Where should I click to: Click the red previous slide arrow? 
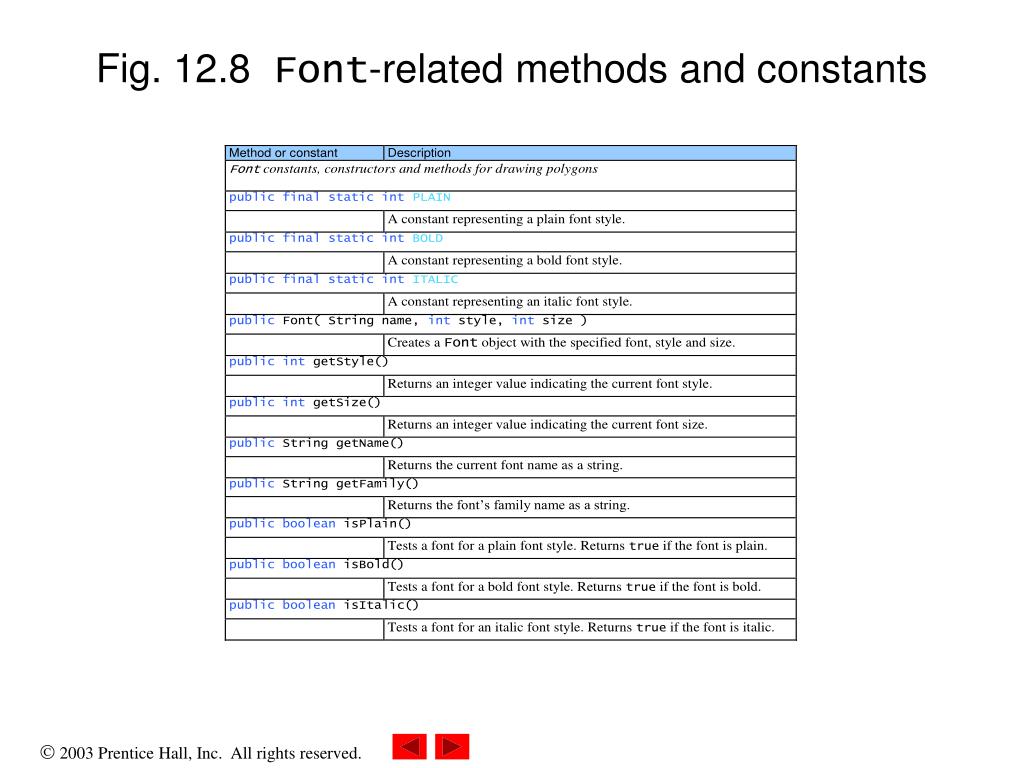coord(409,747)
